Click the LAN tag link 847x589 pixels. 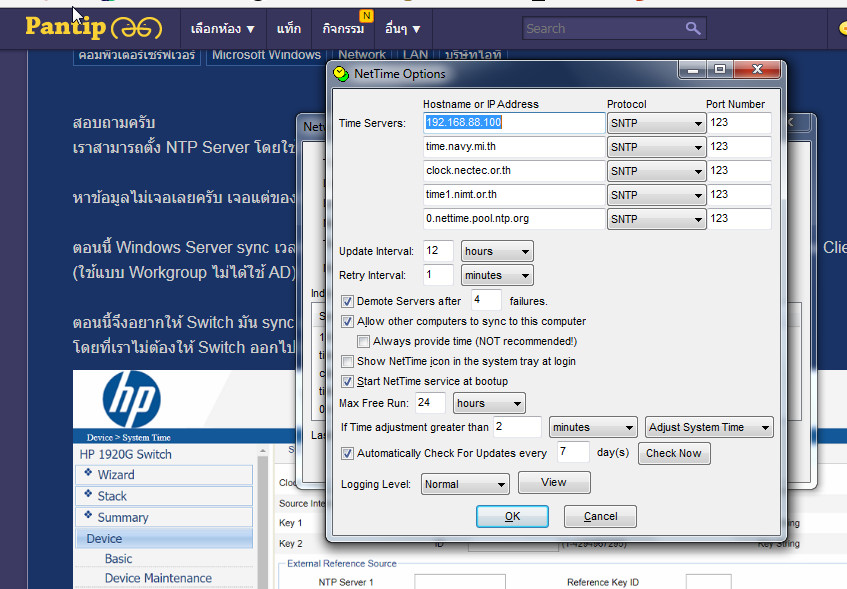415,55
